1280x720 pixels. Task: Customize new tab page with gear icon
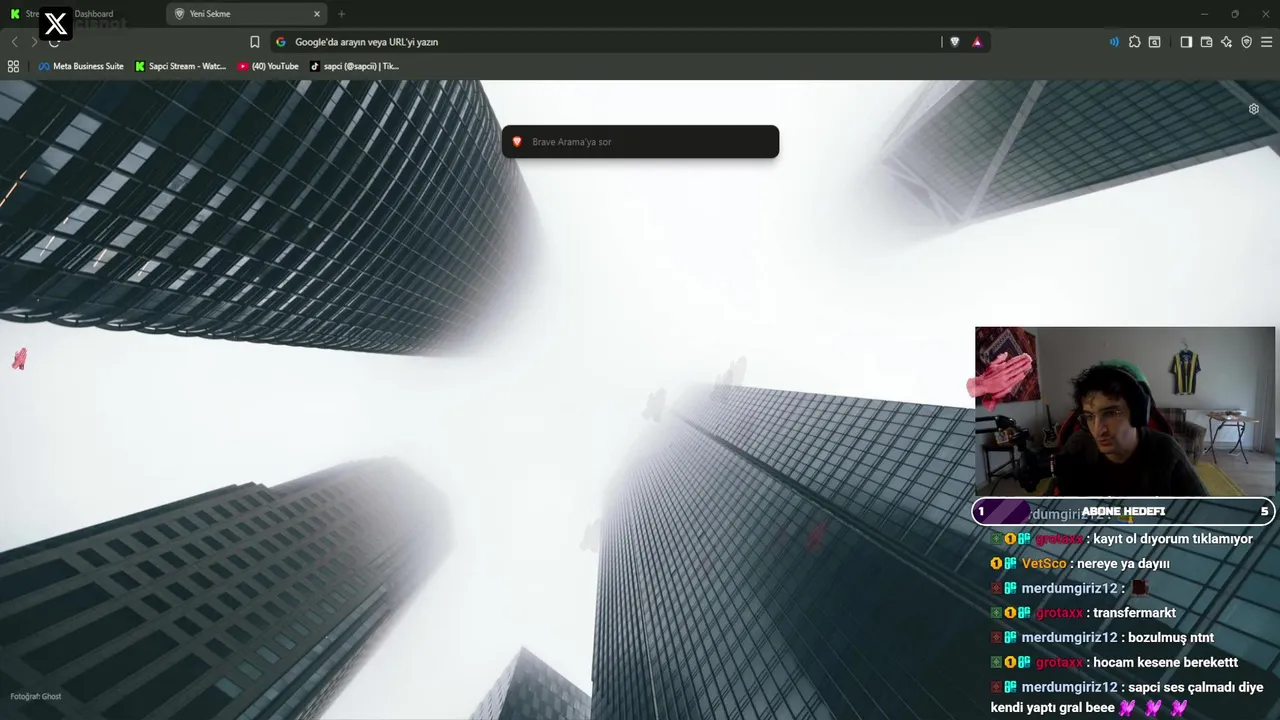[x=1254, y=109]
